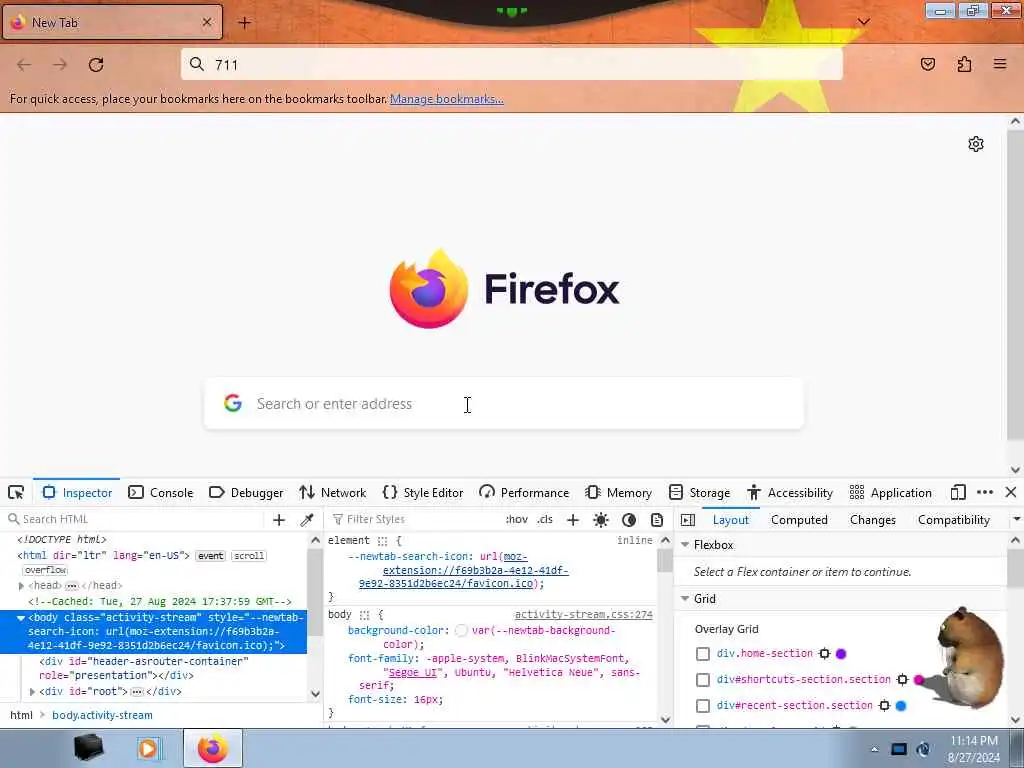Viewport: 1024px width, 768px height.
Task: Toggle the three-pane inspector sidebar
Action: [x=688, y=520]
